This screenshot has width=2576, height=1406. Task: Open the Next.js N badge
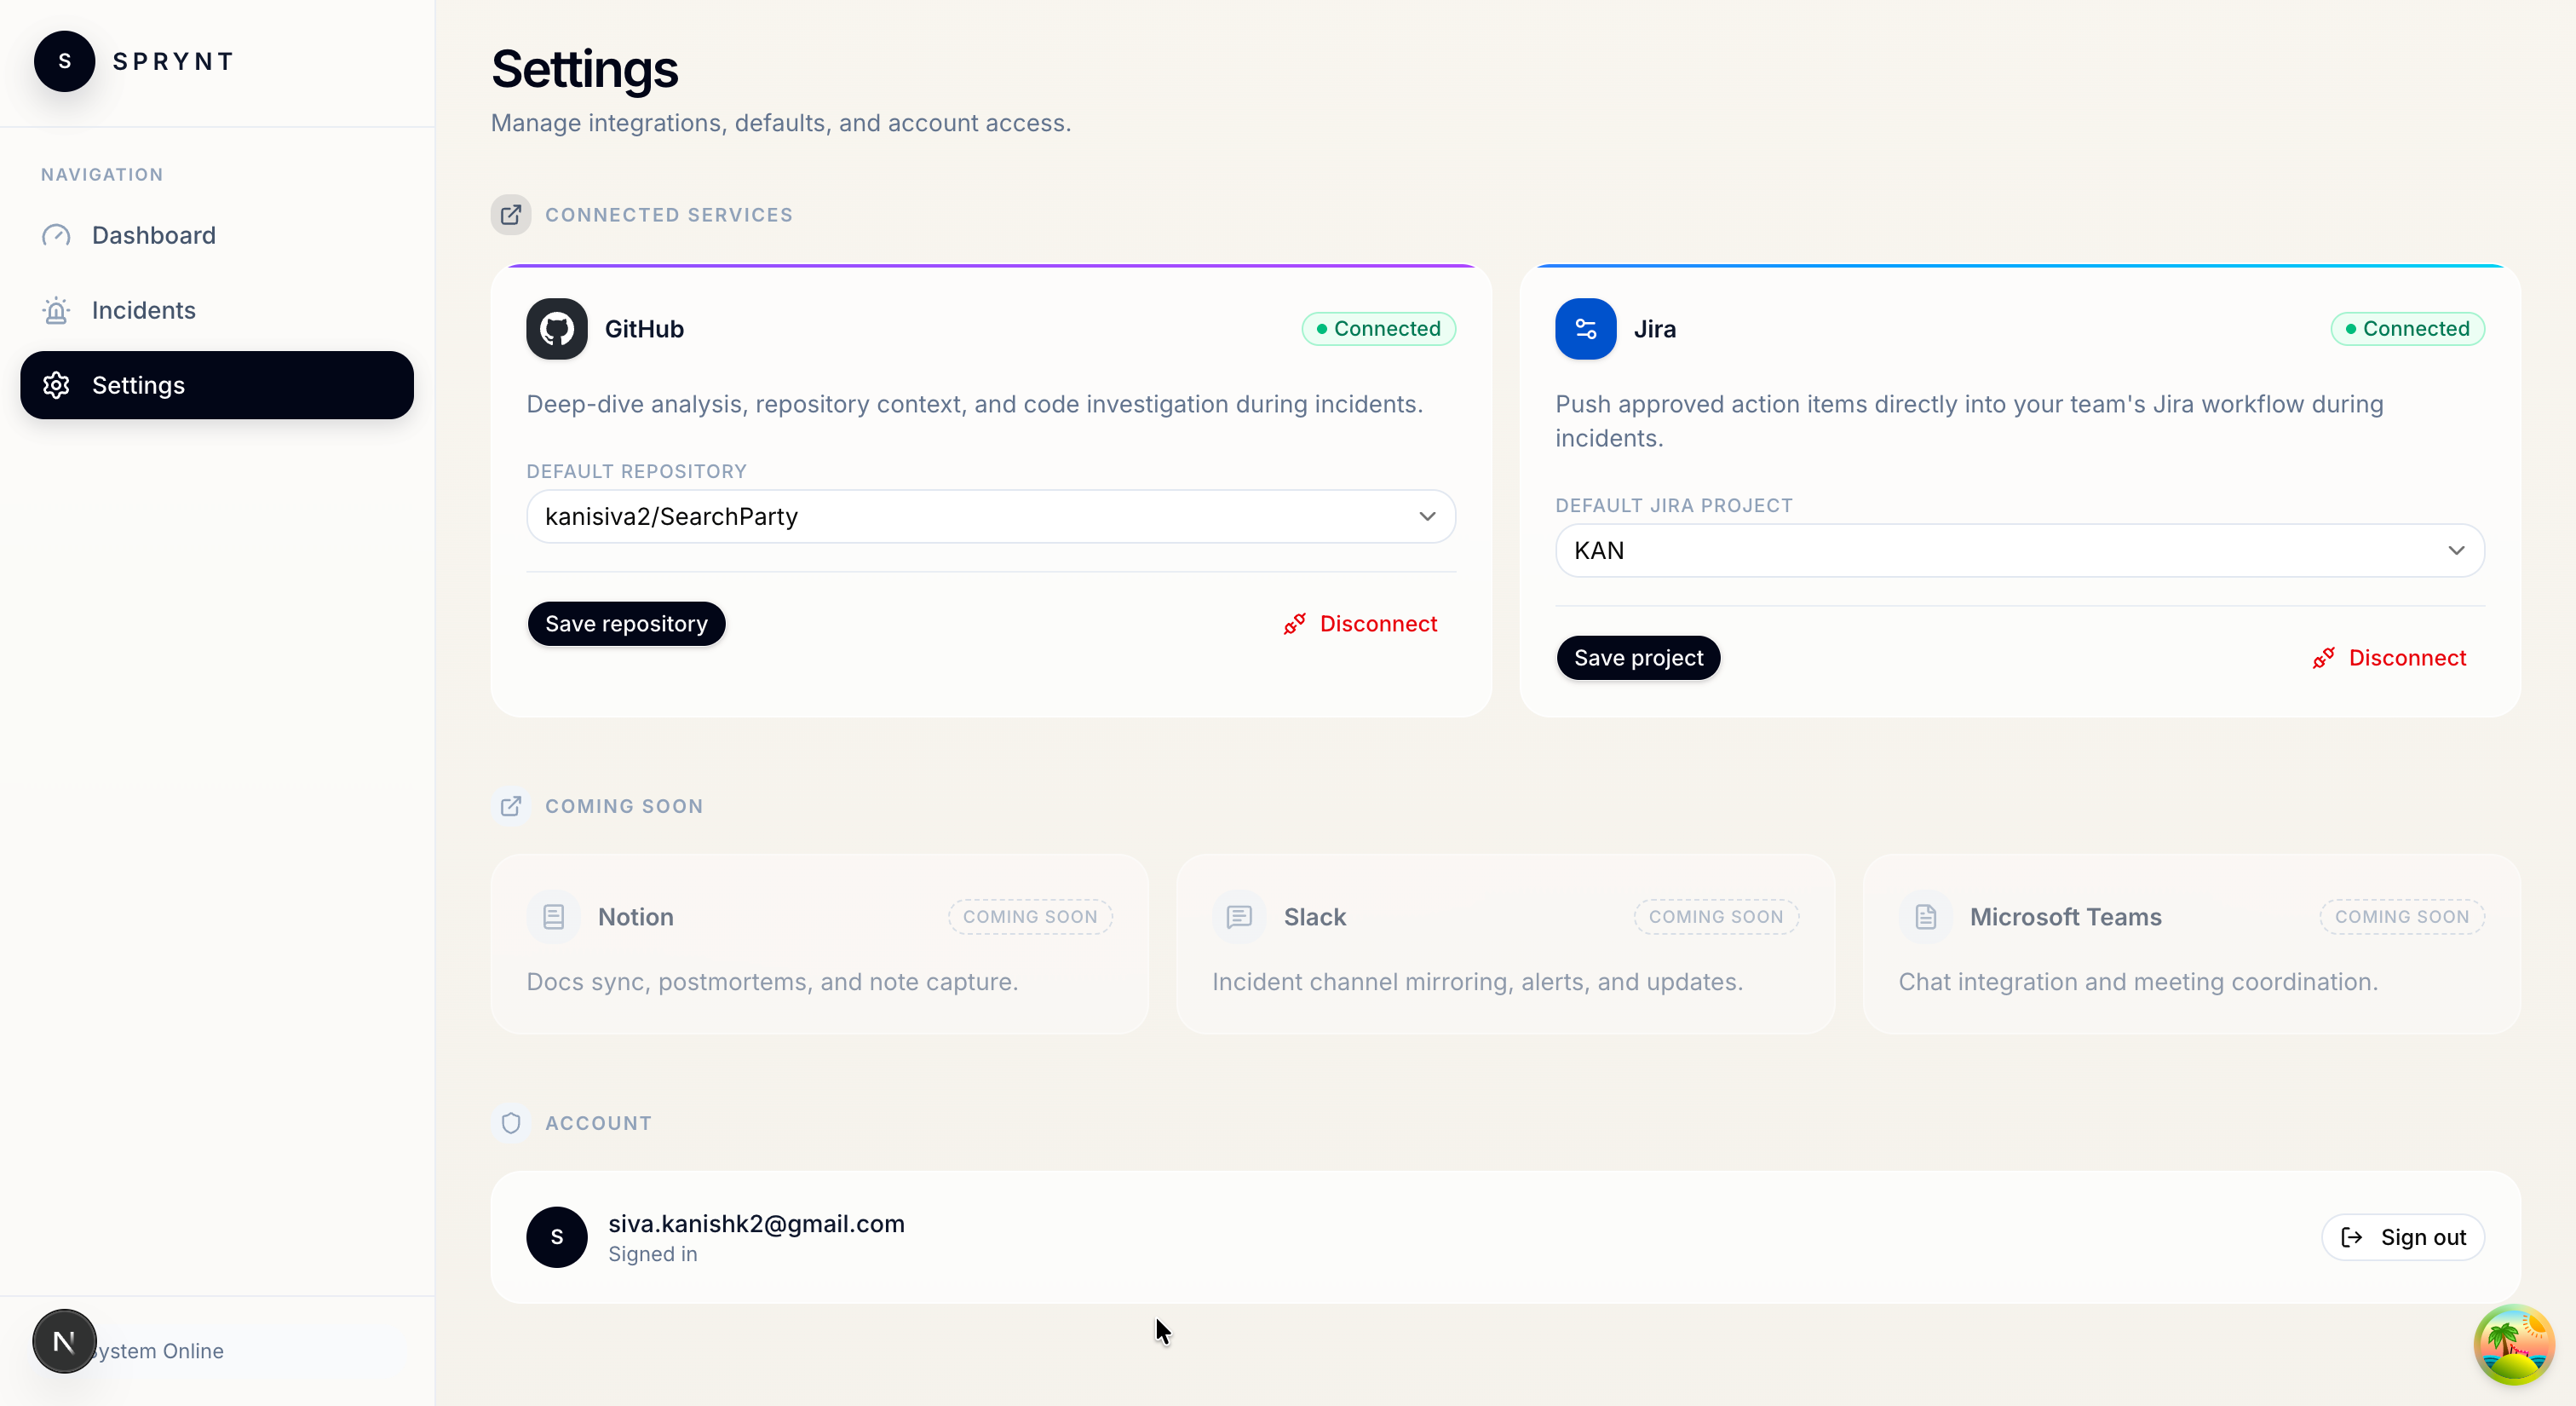[x=64, y=1341]
